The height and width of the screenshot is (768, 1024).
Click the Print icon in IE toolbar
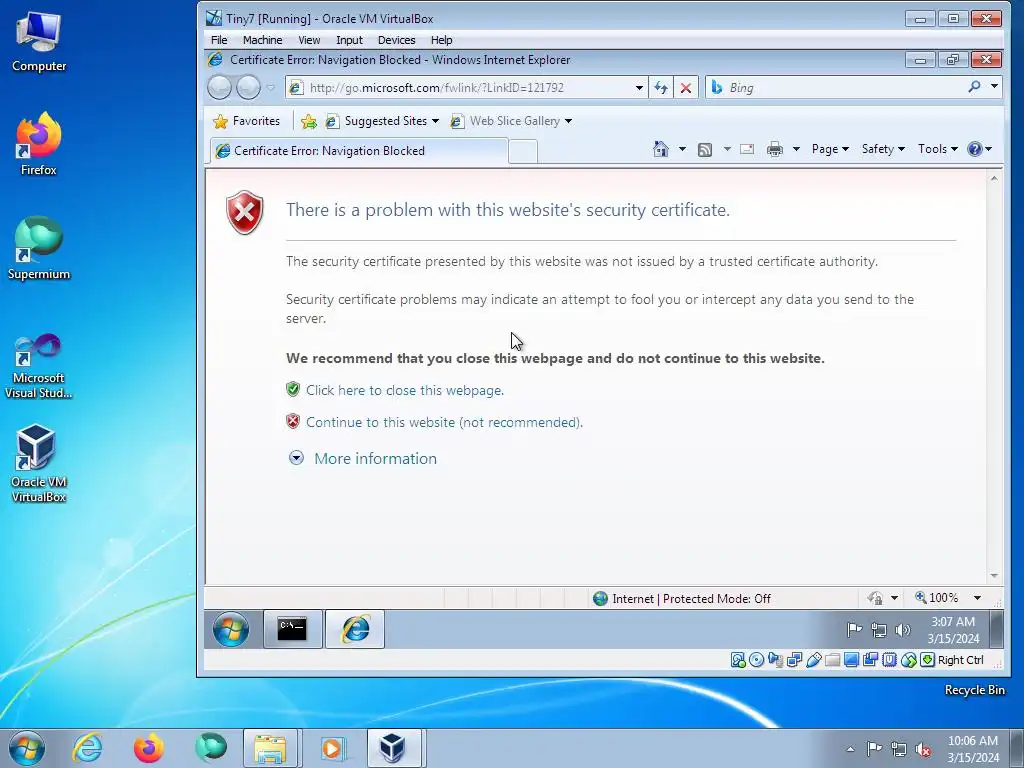pos(775,150)
